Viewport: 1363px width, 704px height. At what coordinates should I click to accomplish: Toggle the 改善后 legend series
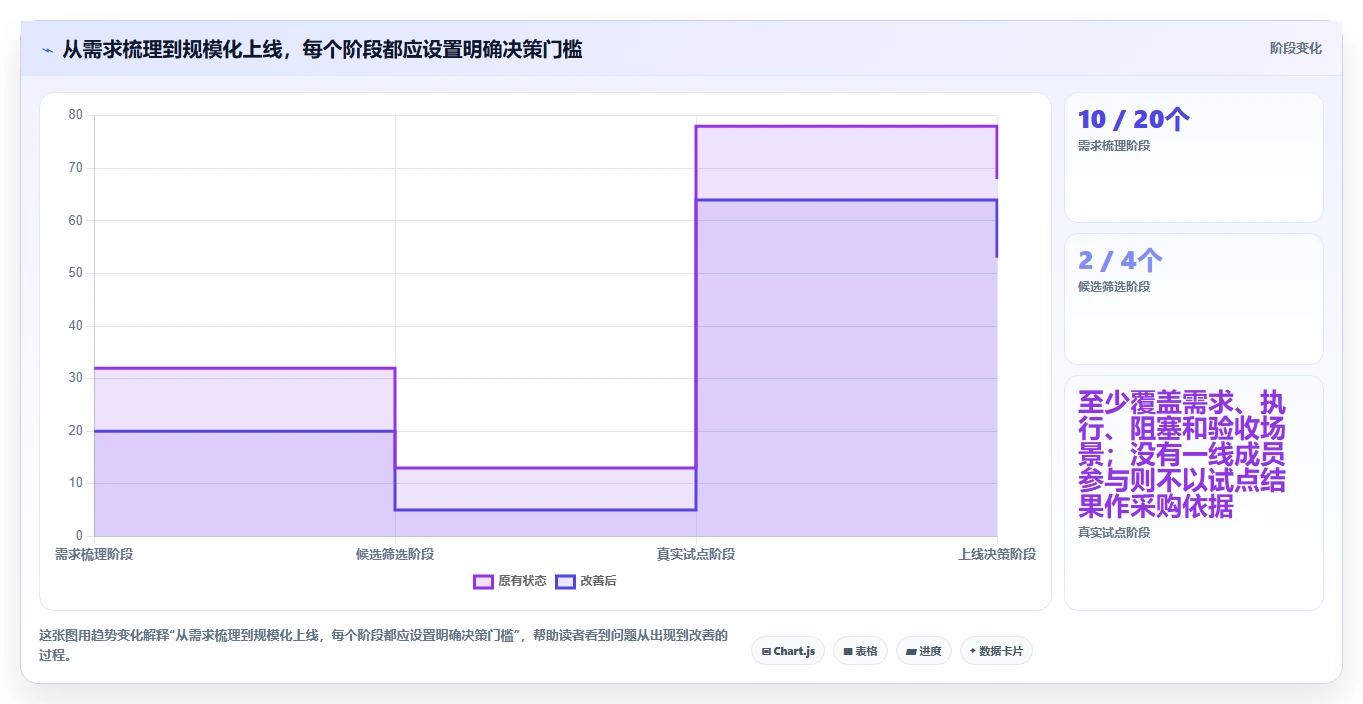(586, 581)
